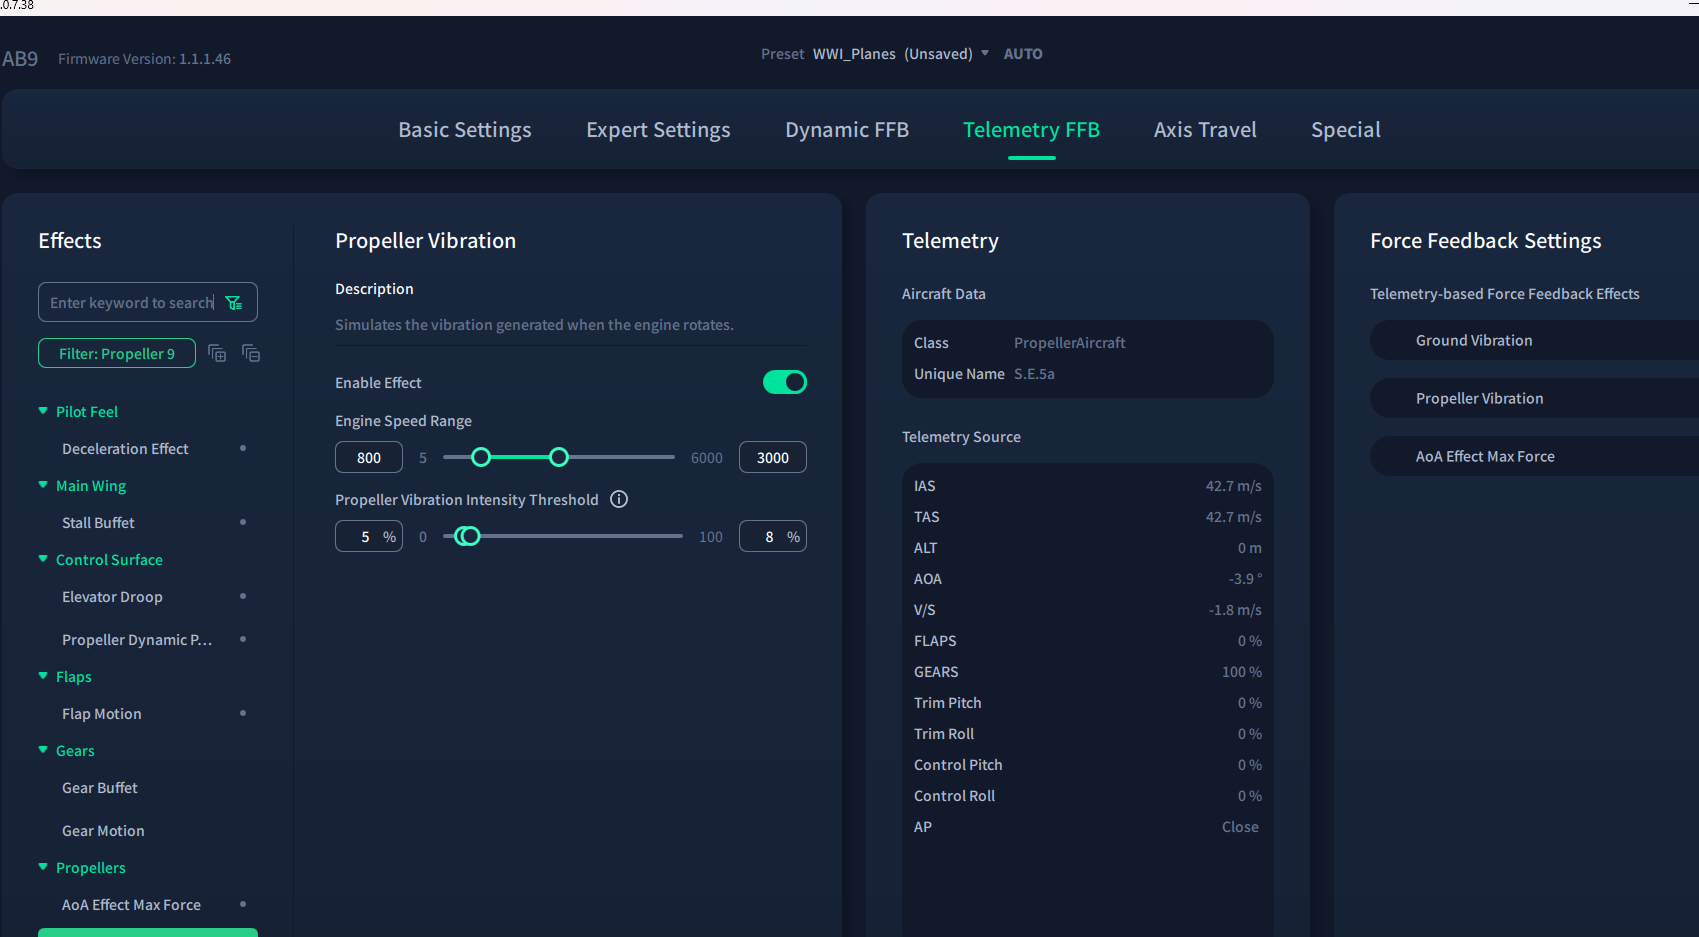Select the Gear Motion effect in list
1699x937 pixels.
point(103,831)
